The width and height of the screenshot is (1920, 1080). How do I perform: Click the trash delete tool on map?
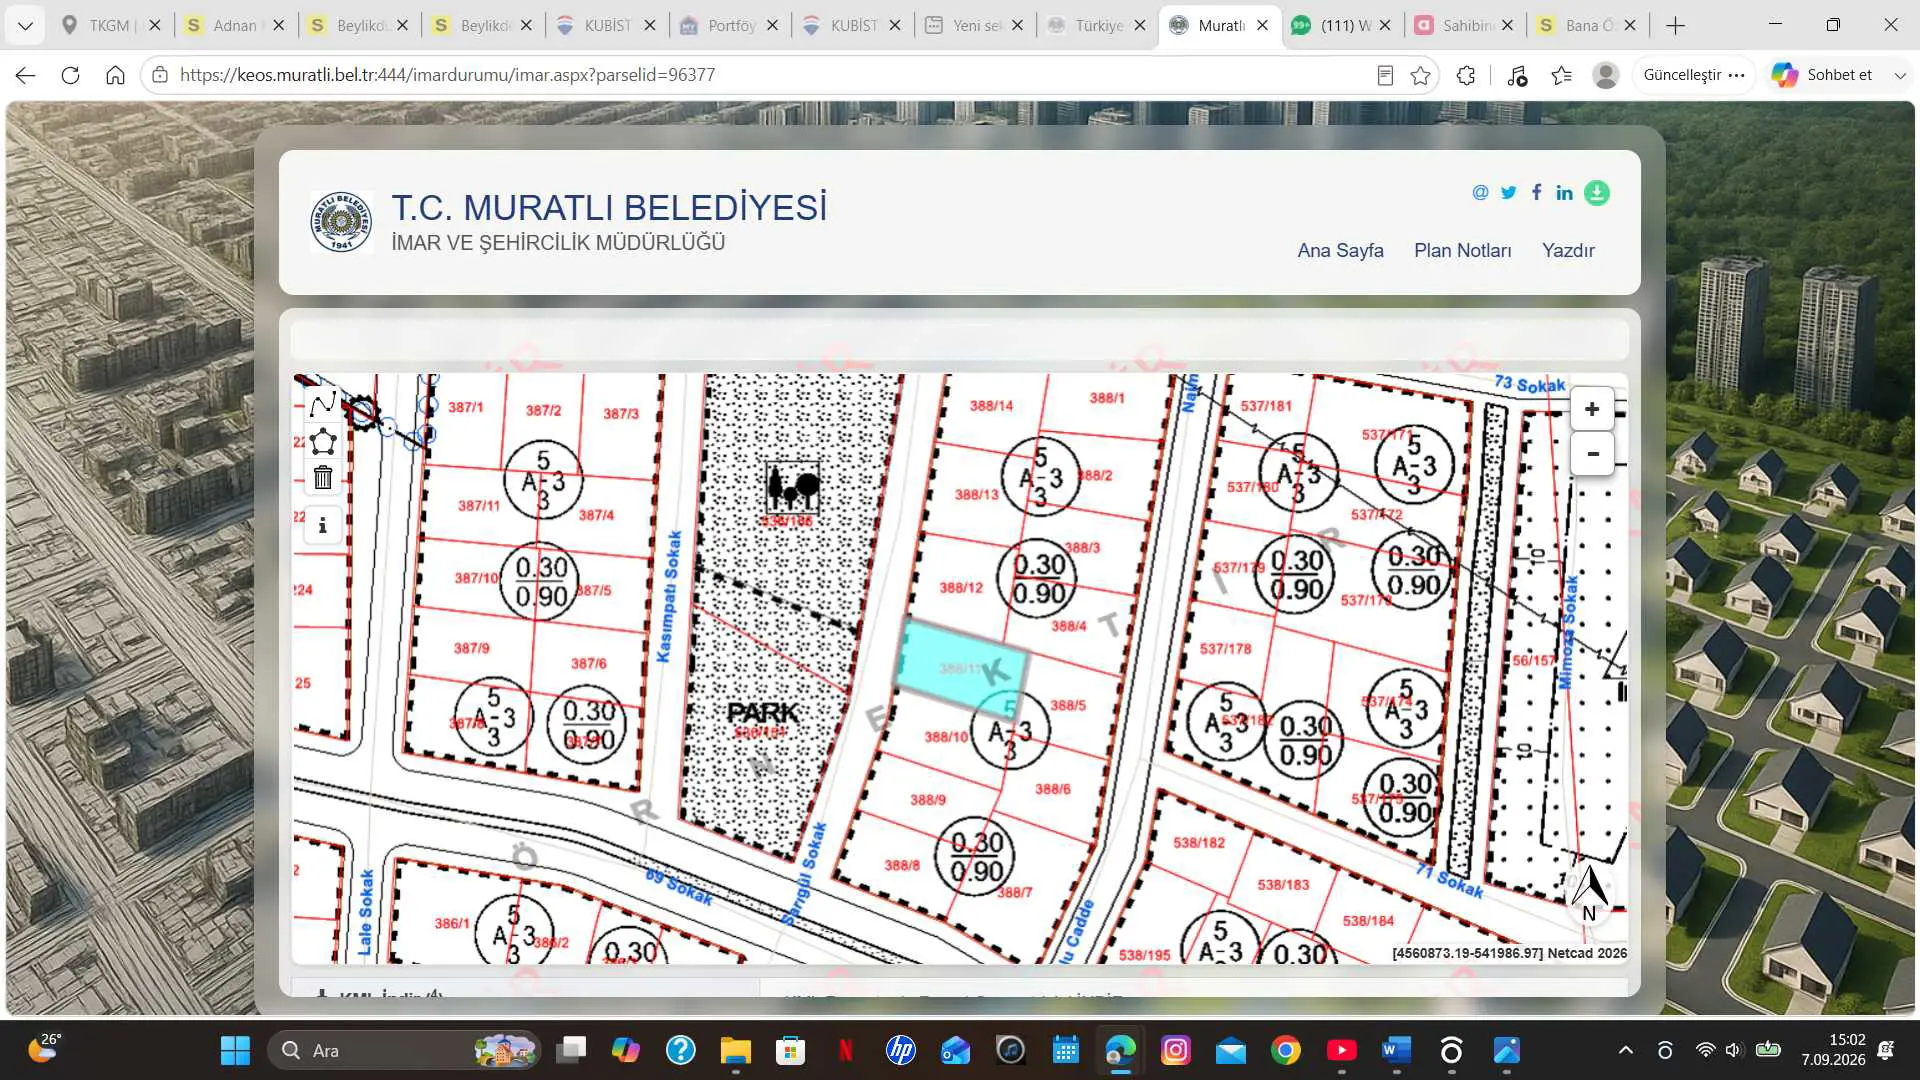tap(323, 478)
